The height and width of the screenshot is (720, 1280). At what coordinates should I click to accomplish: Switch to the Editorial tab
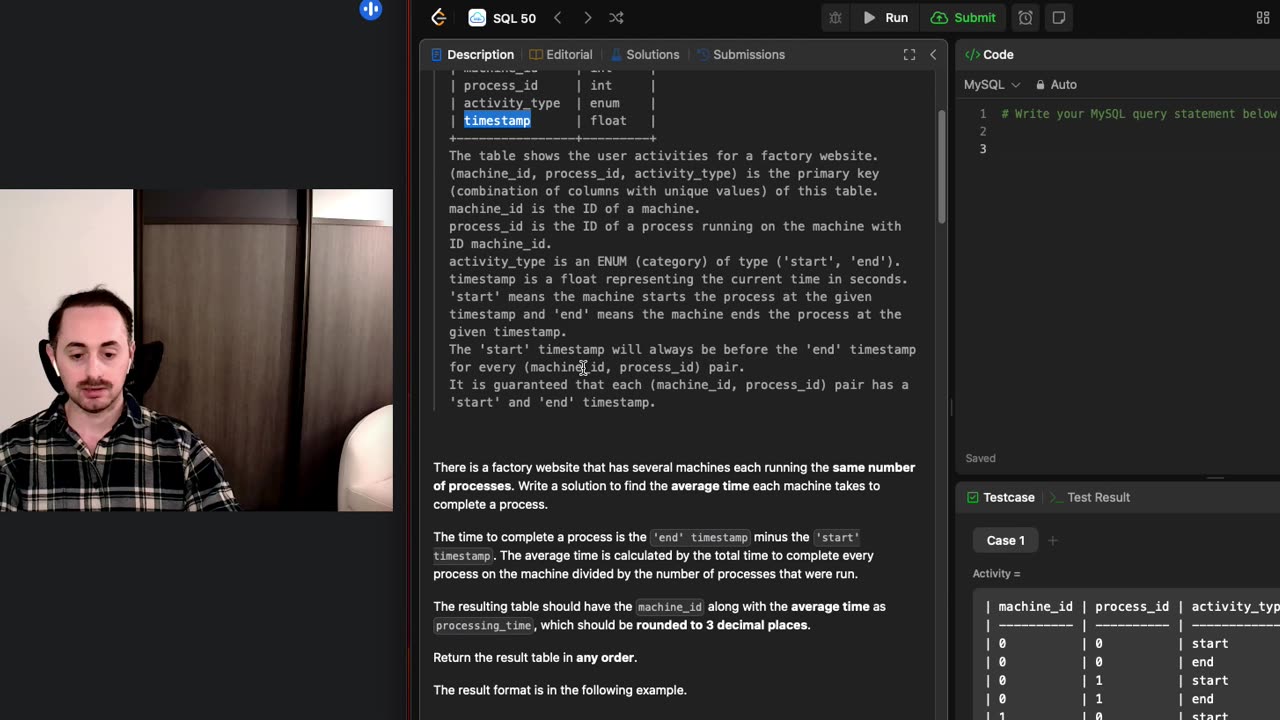pos(561,55)
